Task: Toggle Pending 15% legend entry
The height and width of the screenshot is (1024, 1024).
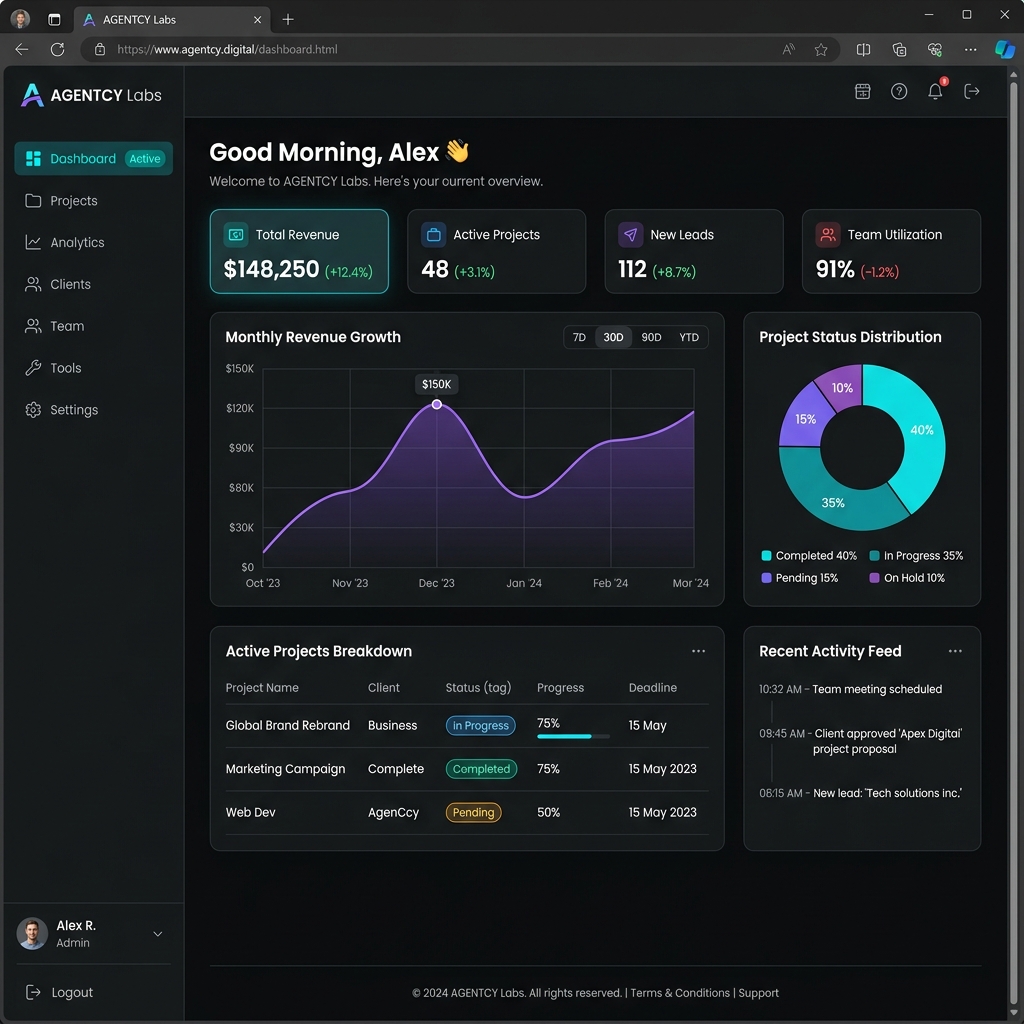Action: (799, 578)
